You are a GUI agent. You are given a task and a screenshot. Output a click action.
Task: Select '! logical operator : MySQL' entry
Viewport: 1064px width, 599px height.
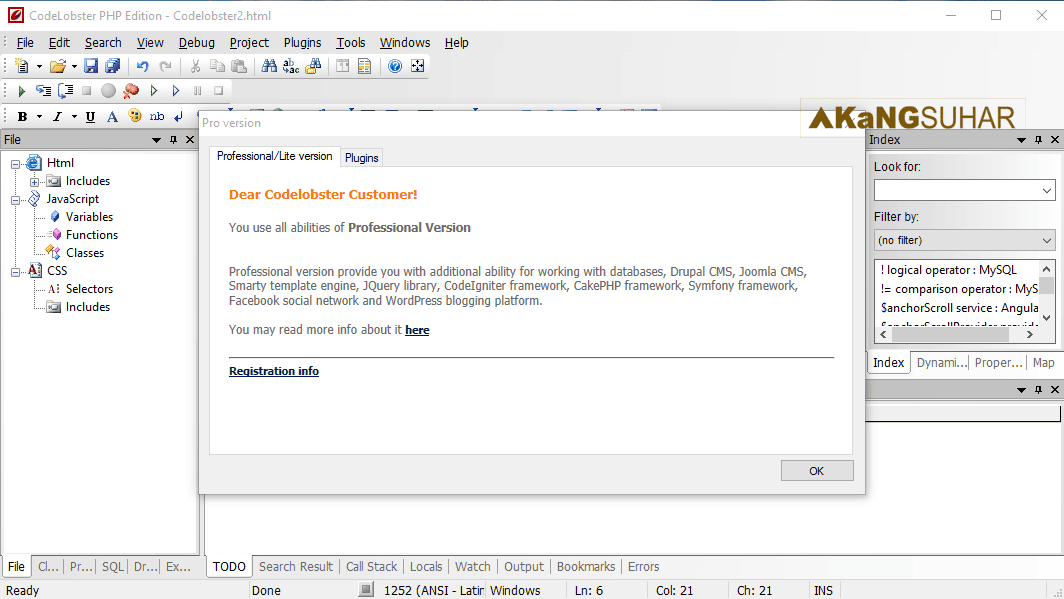tap(949, 270)
